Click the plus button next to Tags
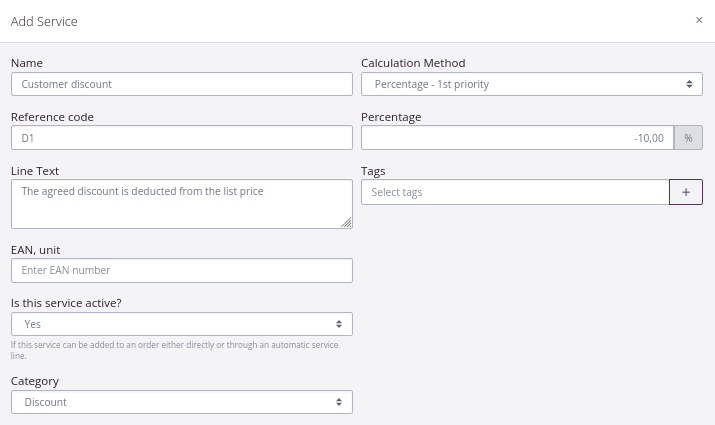 [x=685, y=192]
